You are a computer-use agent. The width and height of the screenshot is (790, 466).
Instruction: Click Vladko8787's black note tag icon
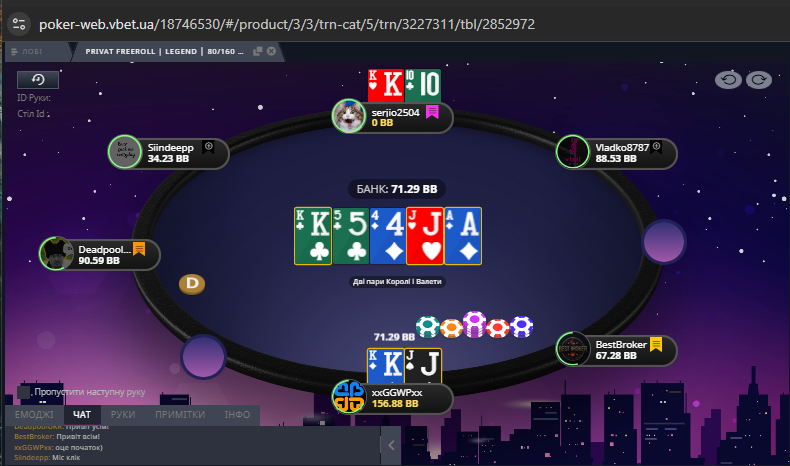click(x=655, y=147)
